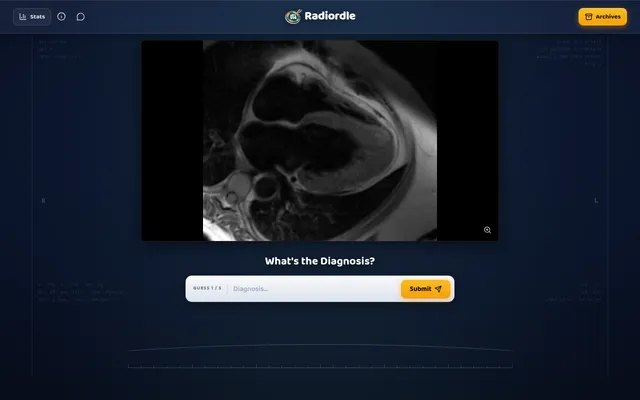Click the Radiordle logo icon
The height and width of the screenshot is (400, 640).
tap(293, 17)
